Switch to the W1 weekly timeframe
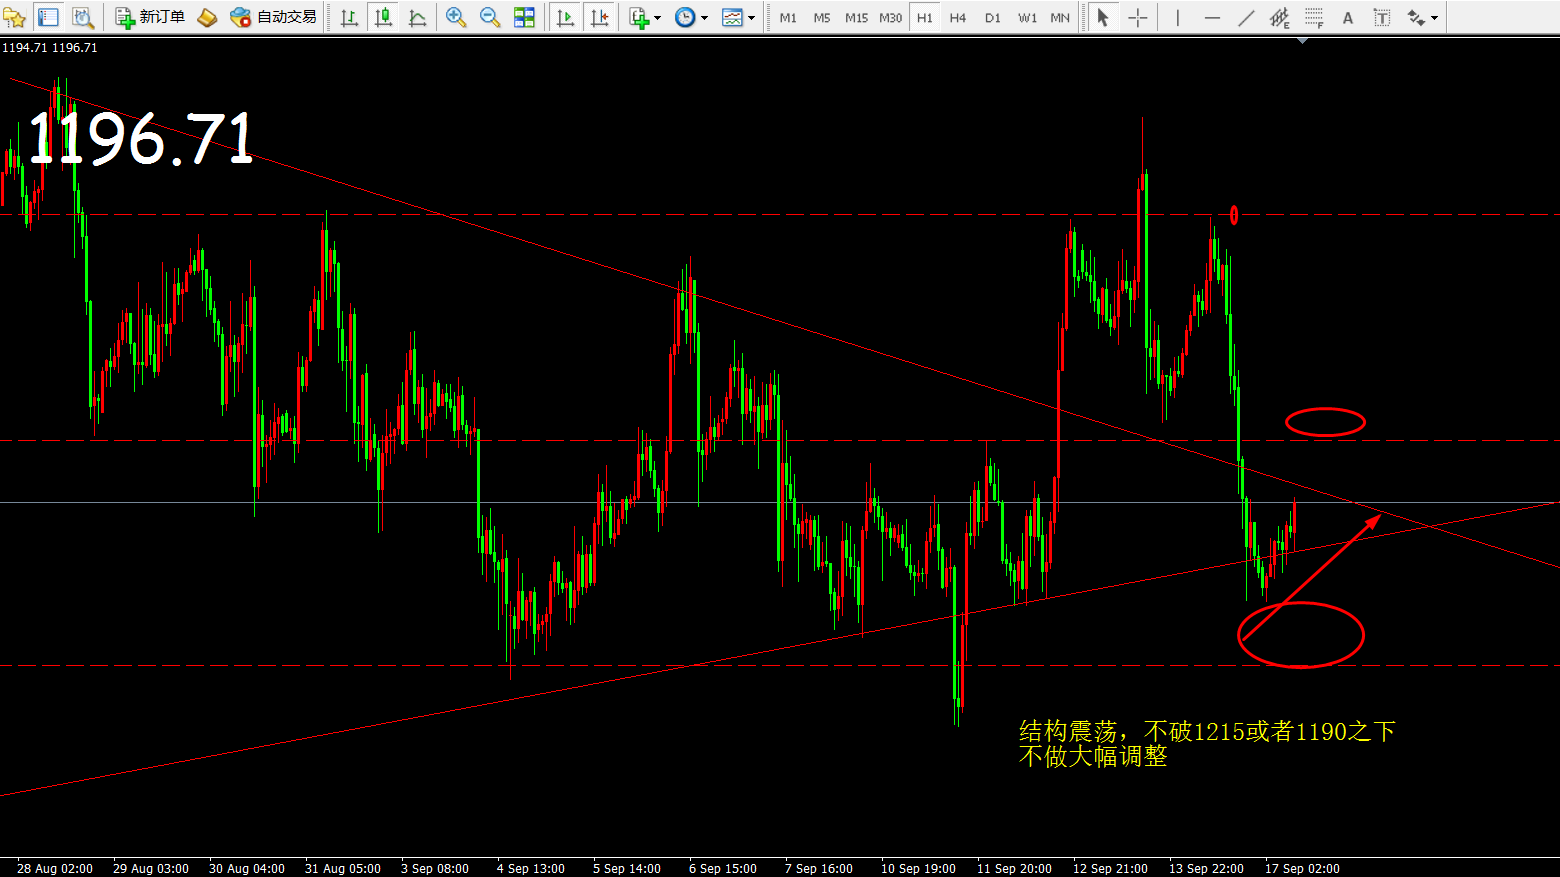Image resolution: width=1560 pixels, height=877 pixels. [1027, 17]
